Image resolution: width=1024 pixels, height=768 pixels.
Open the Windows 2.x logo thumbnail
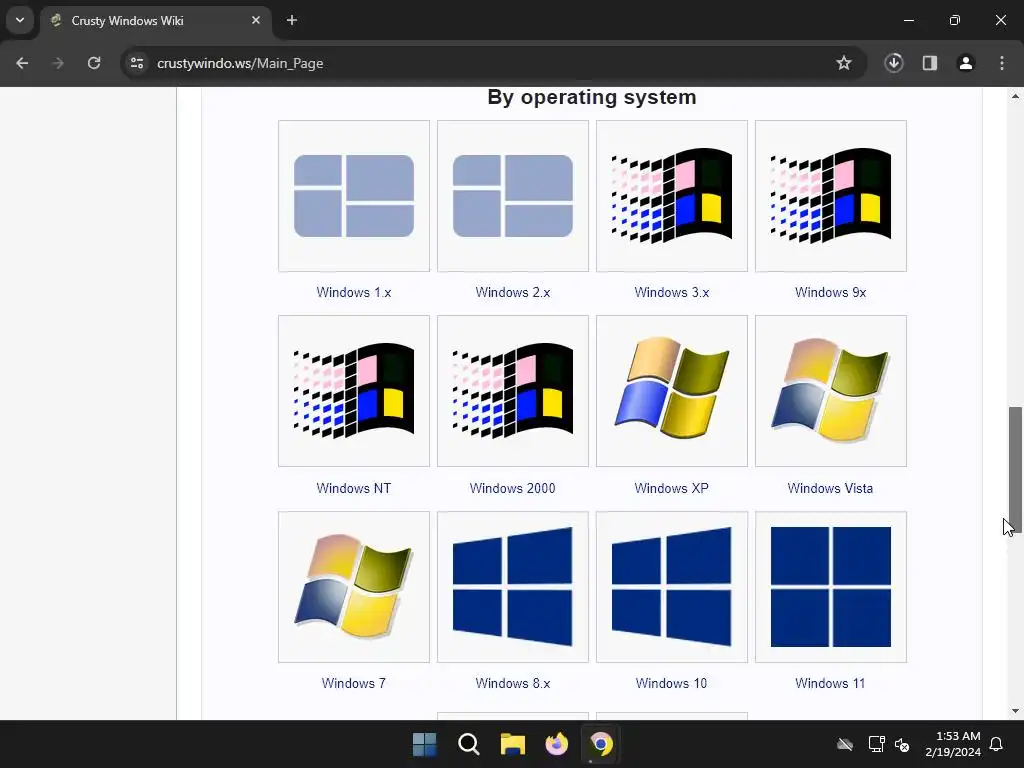513,196
